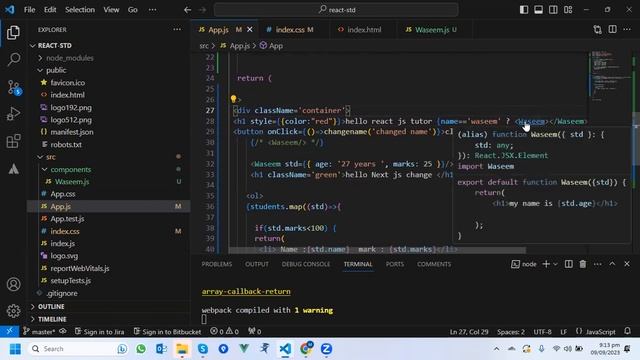640x360 pixels.
Task: Open Windows Start menu
Action: click(15, 349)
